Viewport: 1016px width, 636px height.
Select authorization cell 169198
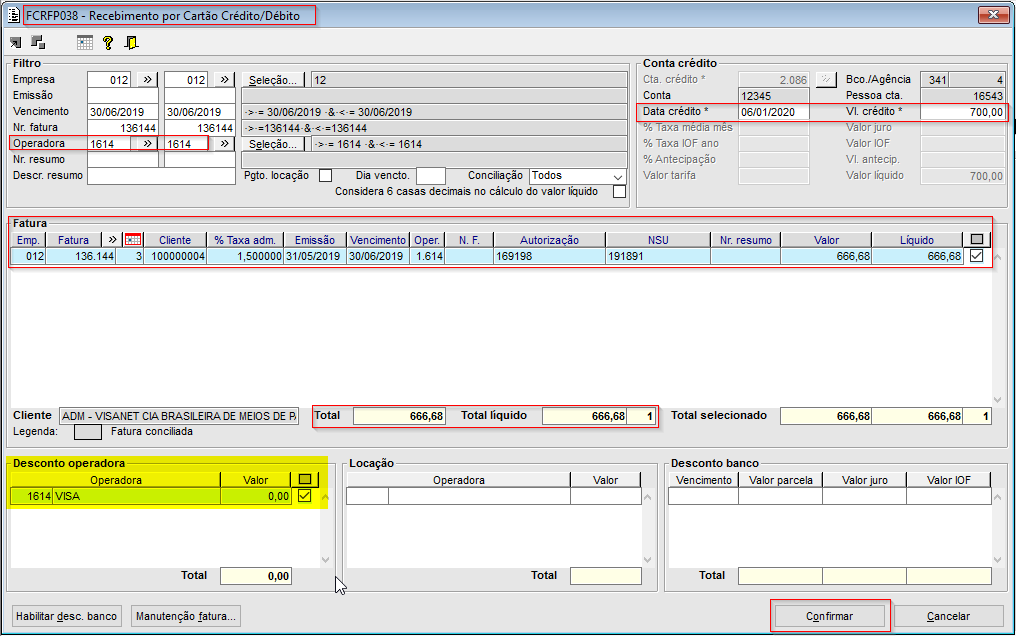(x=549, y=256)
